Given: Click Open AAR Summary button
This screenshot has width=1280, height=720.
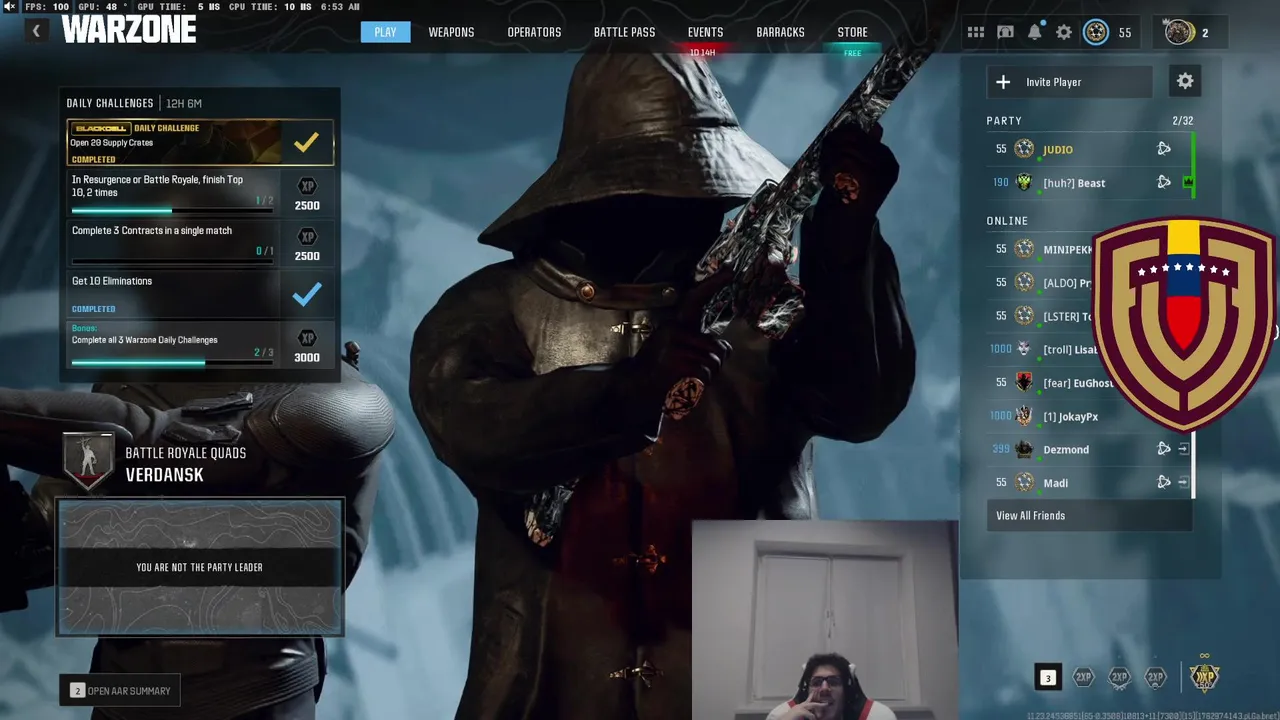Looking at the screenshot, I should pos(120,691).
